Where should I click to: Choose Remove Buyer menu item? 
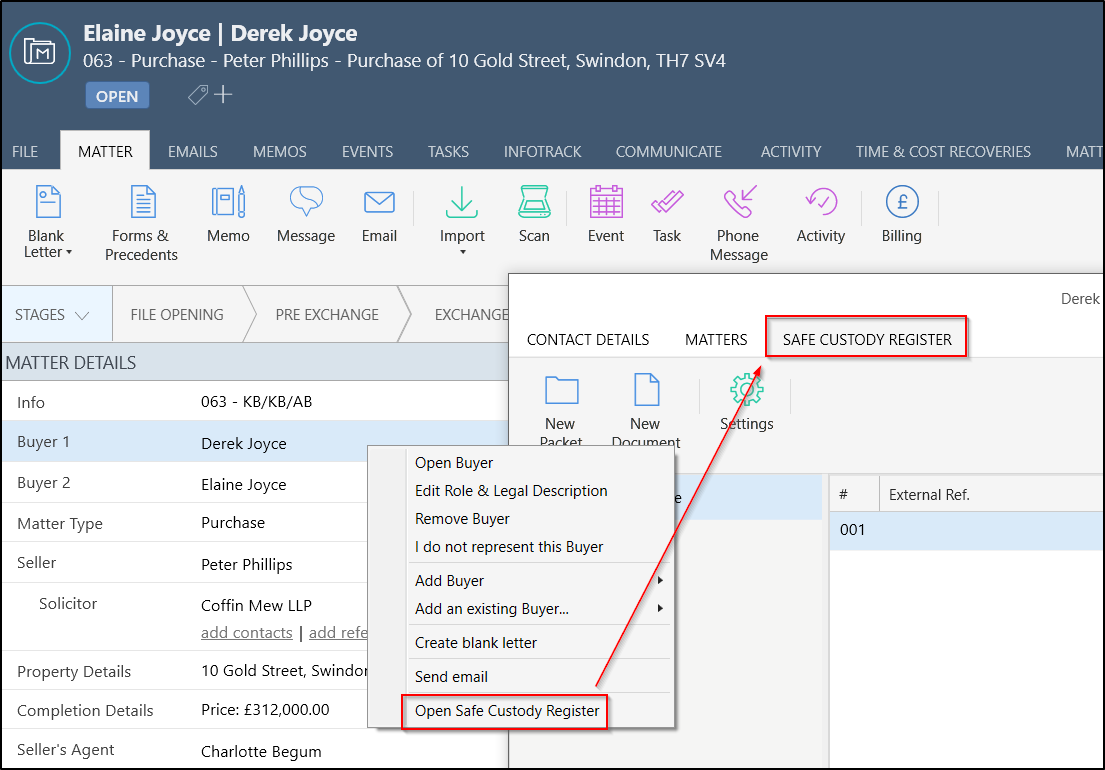540,519
